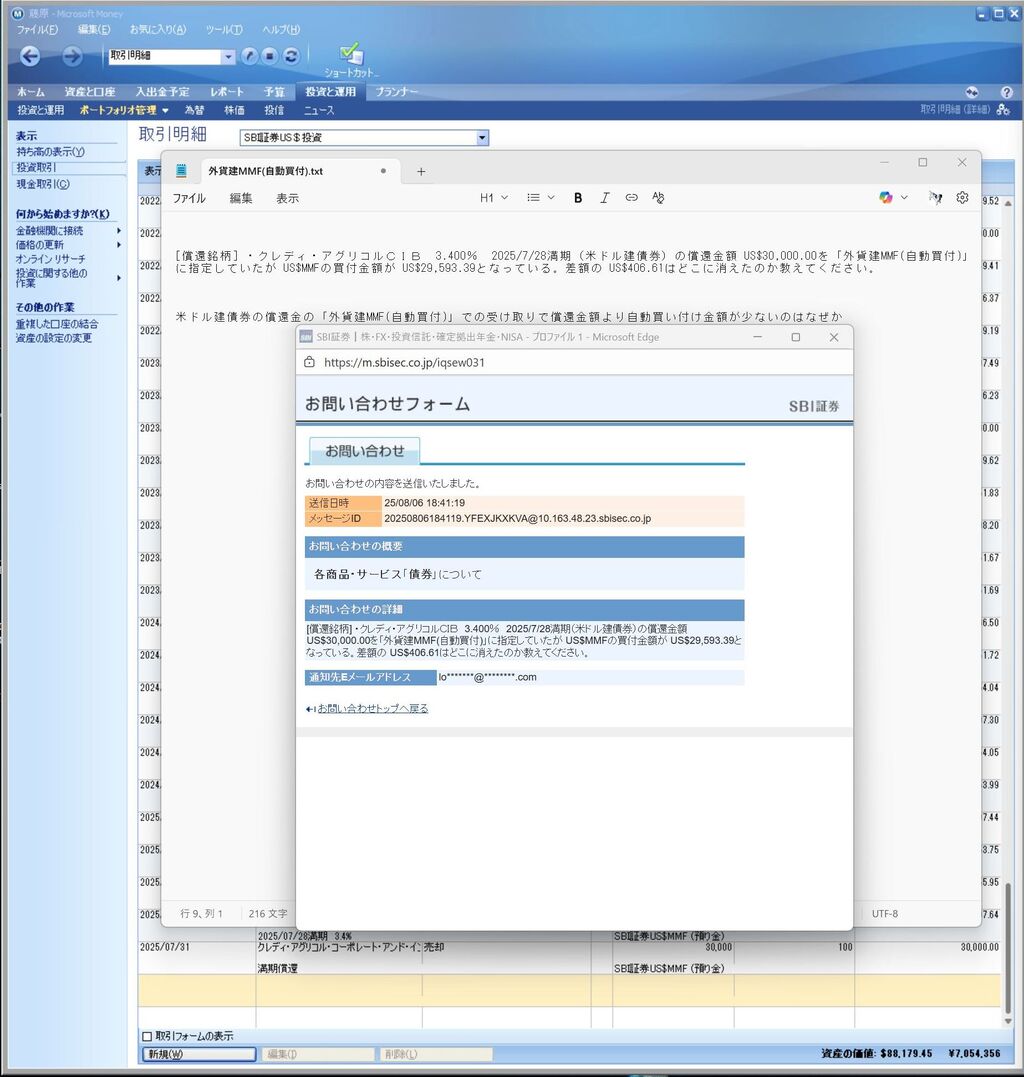Open Notepad settings gear

coord(962,198)
